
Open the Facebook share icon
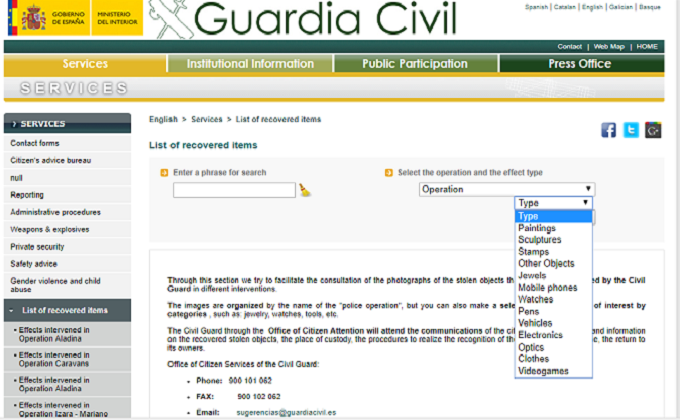click(608, 130)
